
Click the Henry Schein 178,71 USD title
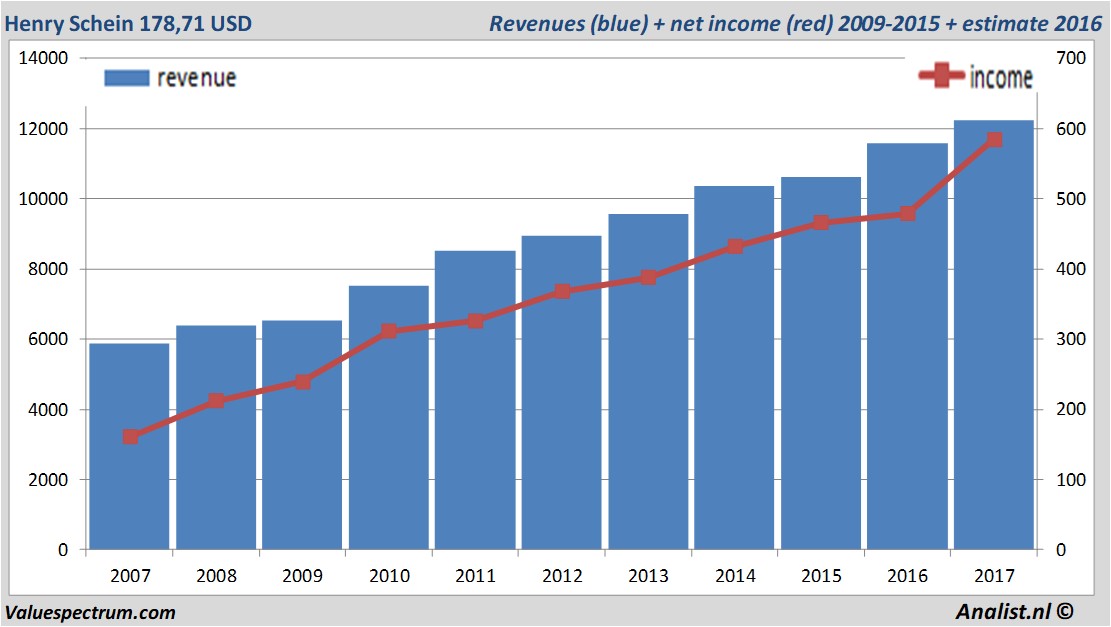coord(128,22)
